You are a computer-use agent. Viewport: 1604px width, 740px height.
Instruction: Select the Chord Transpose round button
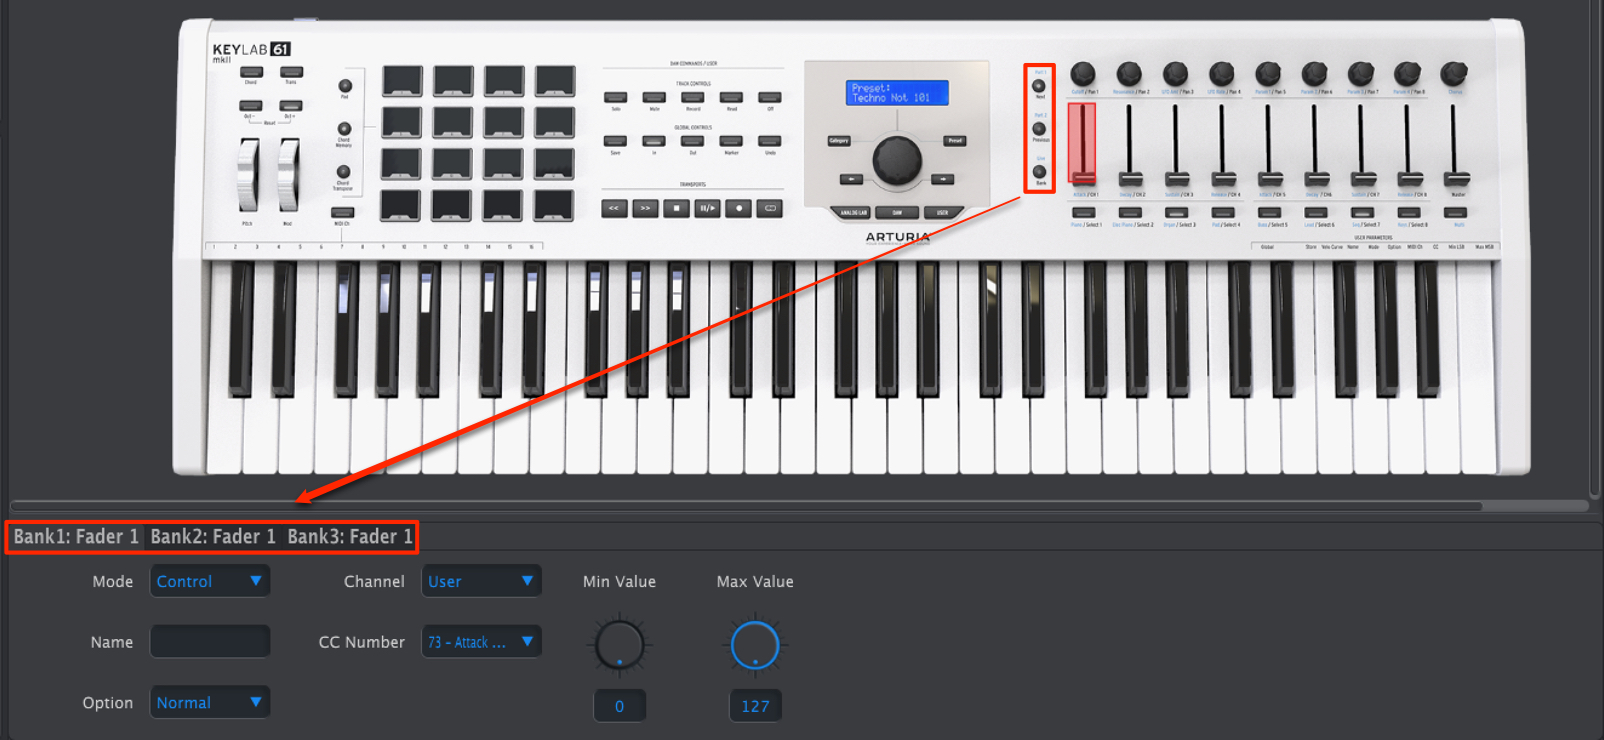click(x=343, y=172)
